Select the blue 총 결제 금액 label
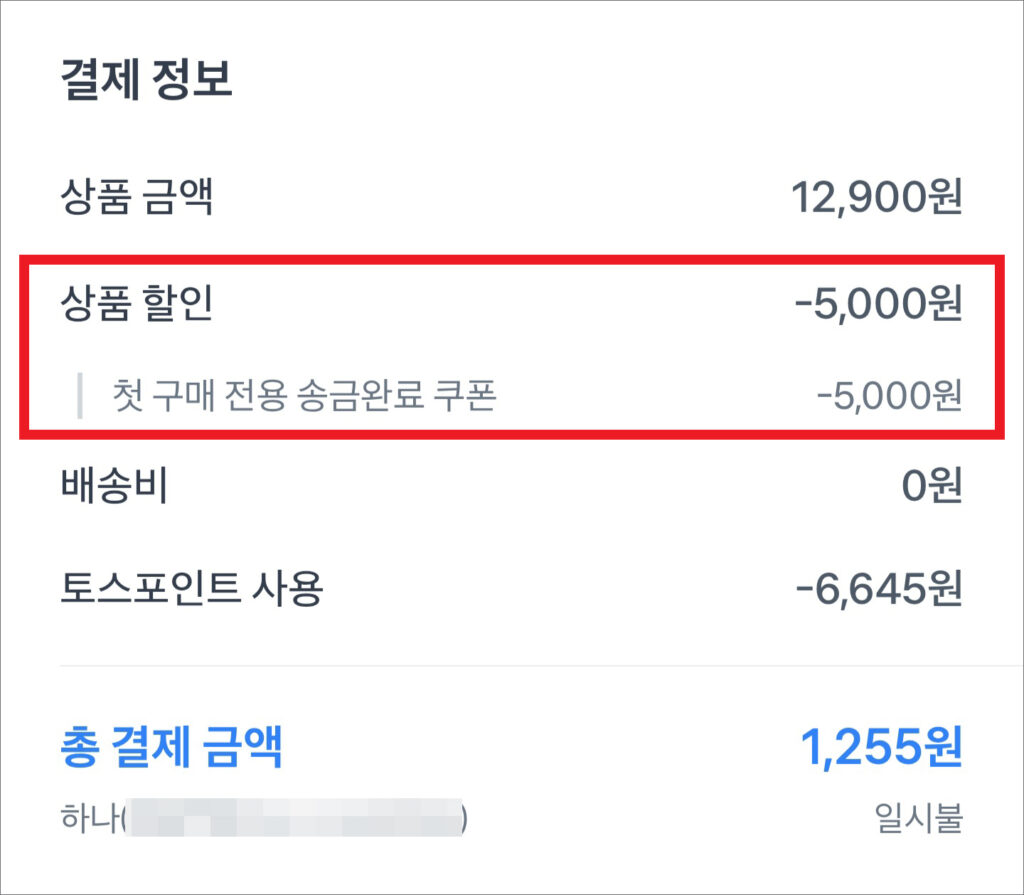This screenshot has height=895, width=1024. [x=171, y=747]
